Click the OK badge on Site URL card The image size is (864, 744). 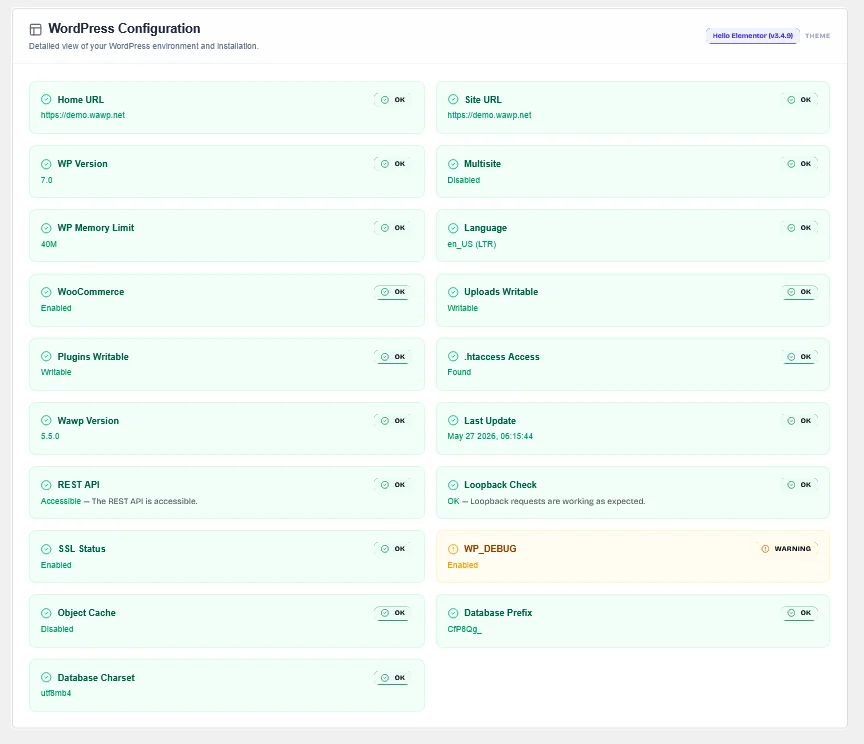(799, 100)
